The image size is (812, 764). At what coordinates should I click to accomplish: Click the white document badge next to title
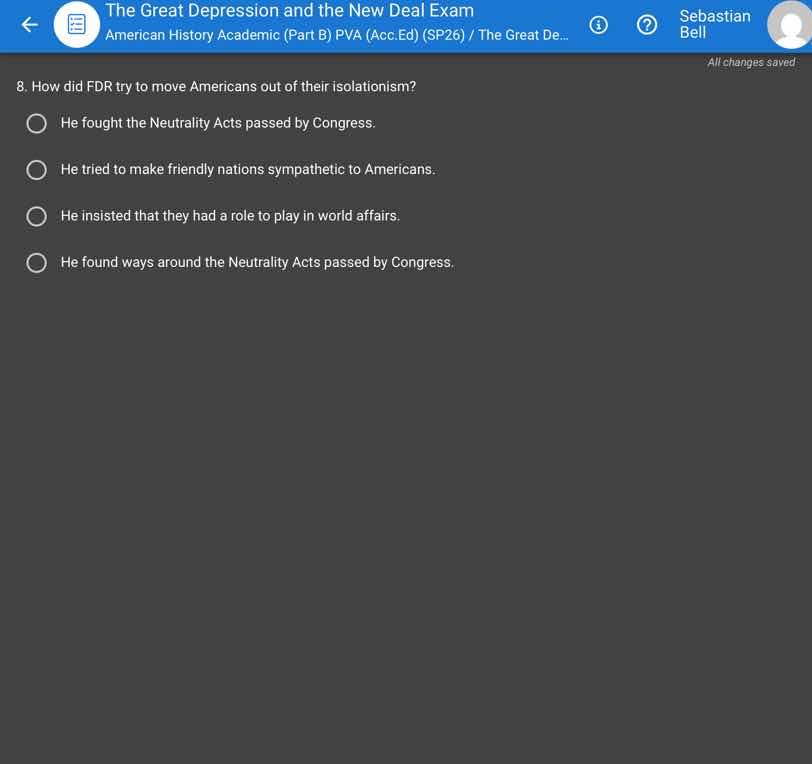click(77, 24)
